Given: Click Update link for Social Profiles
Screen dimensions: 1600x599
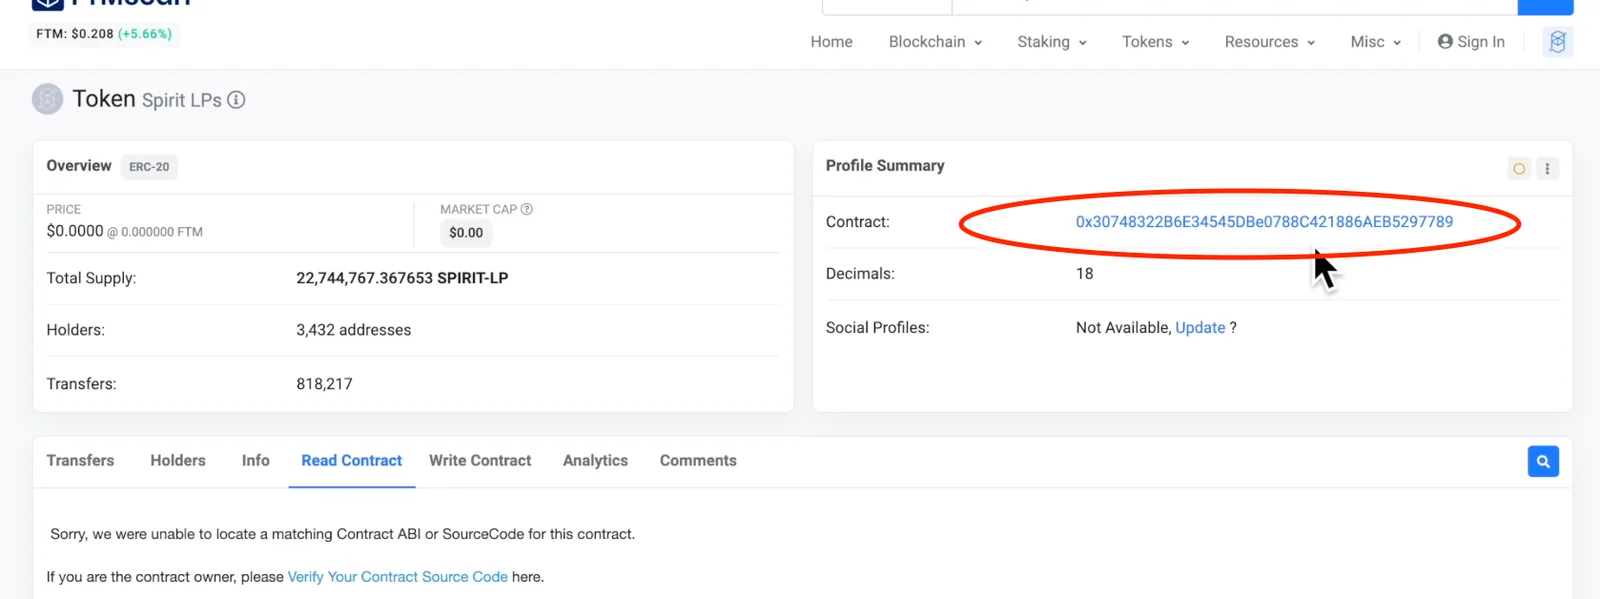Looking at the screenshot, I should click(x=1200, y=328).
